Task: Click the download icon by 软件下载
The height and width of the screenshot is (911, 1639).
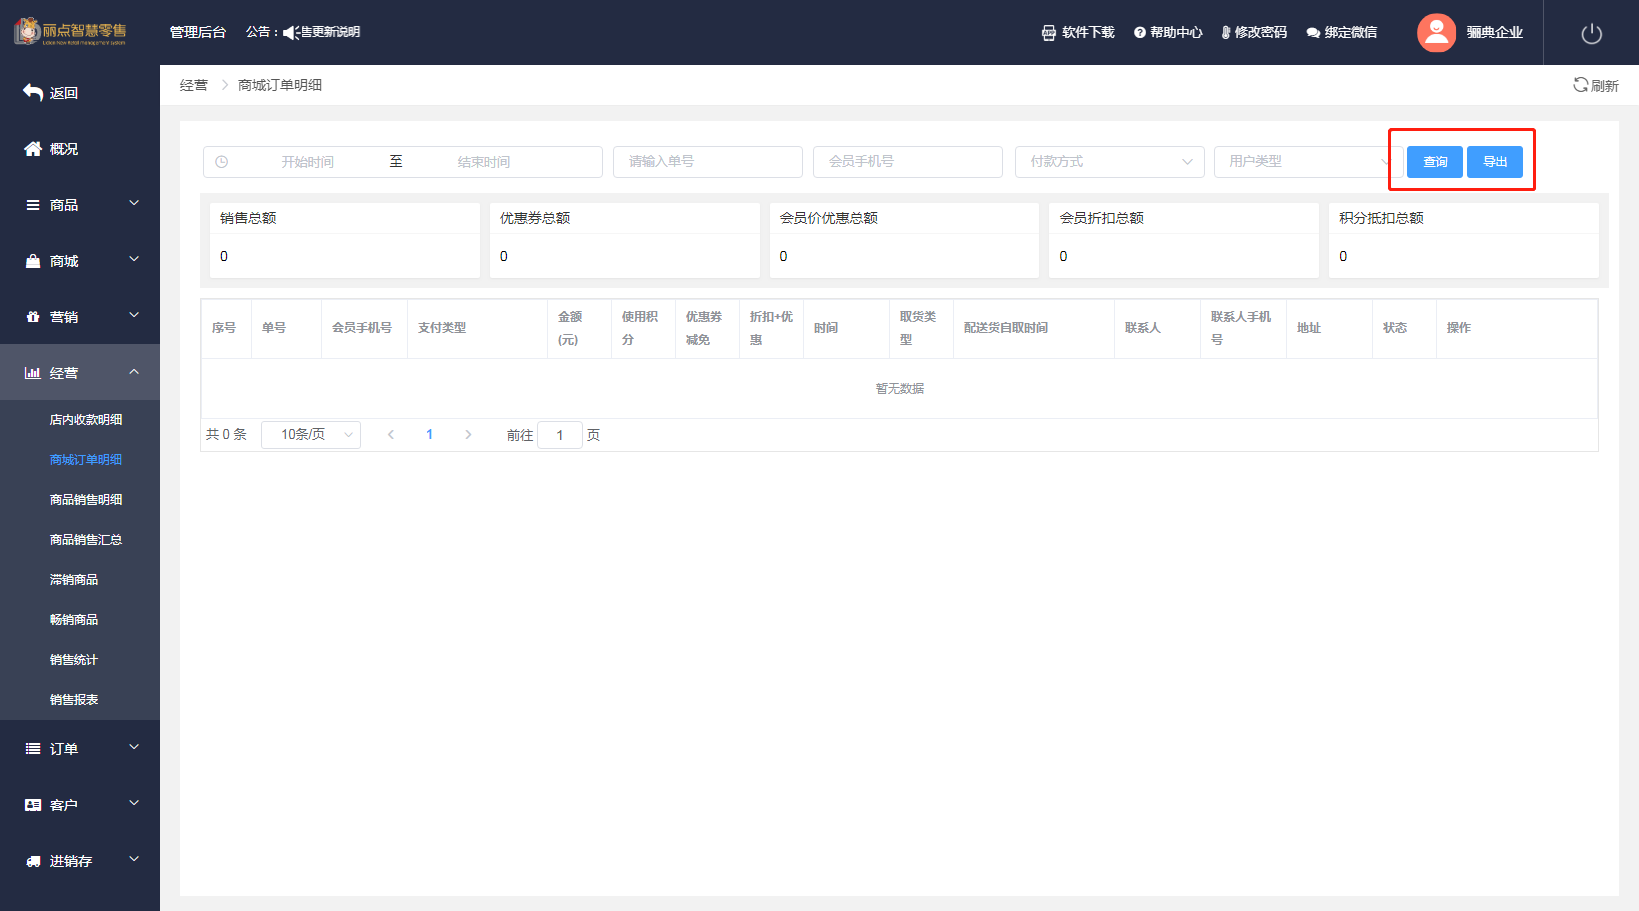Action: (x=1048, y=32)
